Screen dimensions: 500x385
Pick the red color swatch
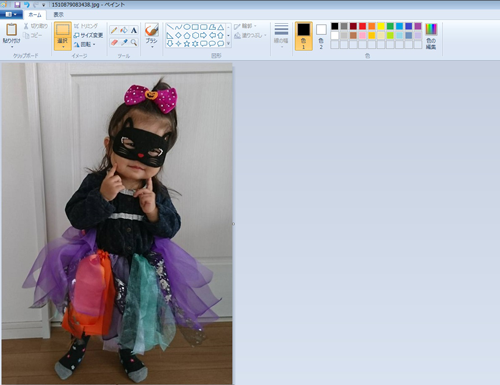362,26
